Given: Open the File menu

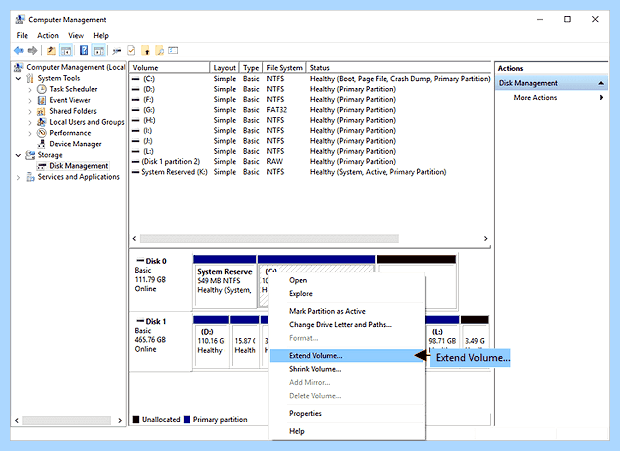Looking at the screenshot, I should tap(22, 36).
